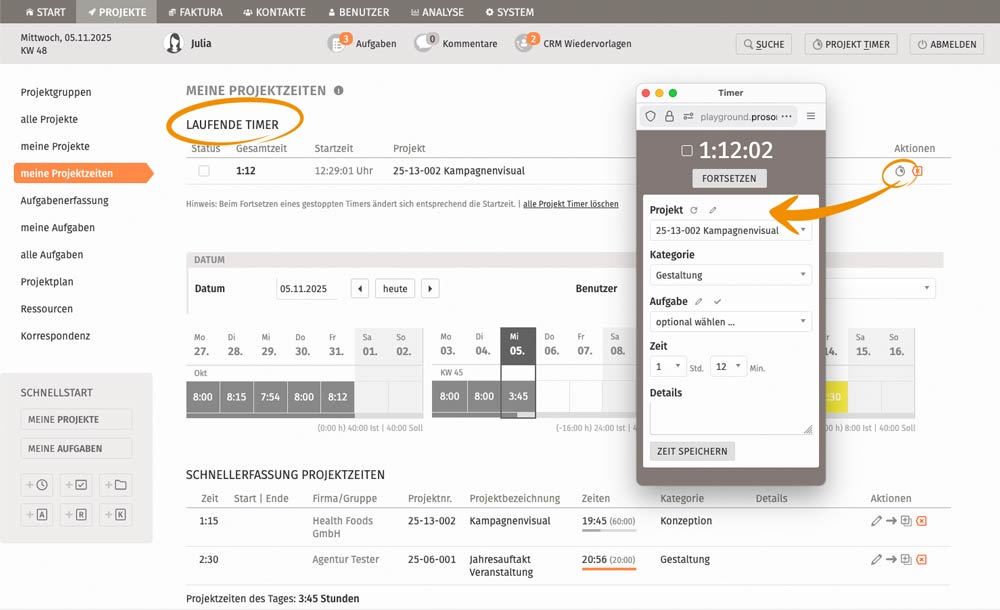Click into the Details text area

click(730, 418)
